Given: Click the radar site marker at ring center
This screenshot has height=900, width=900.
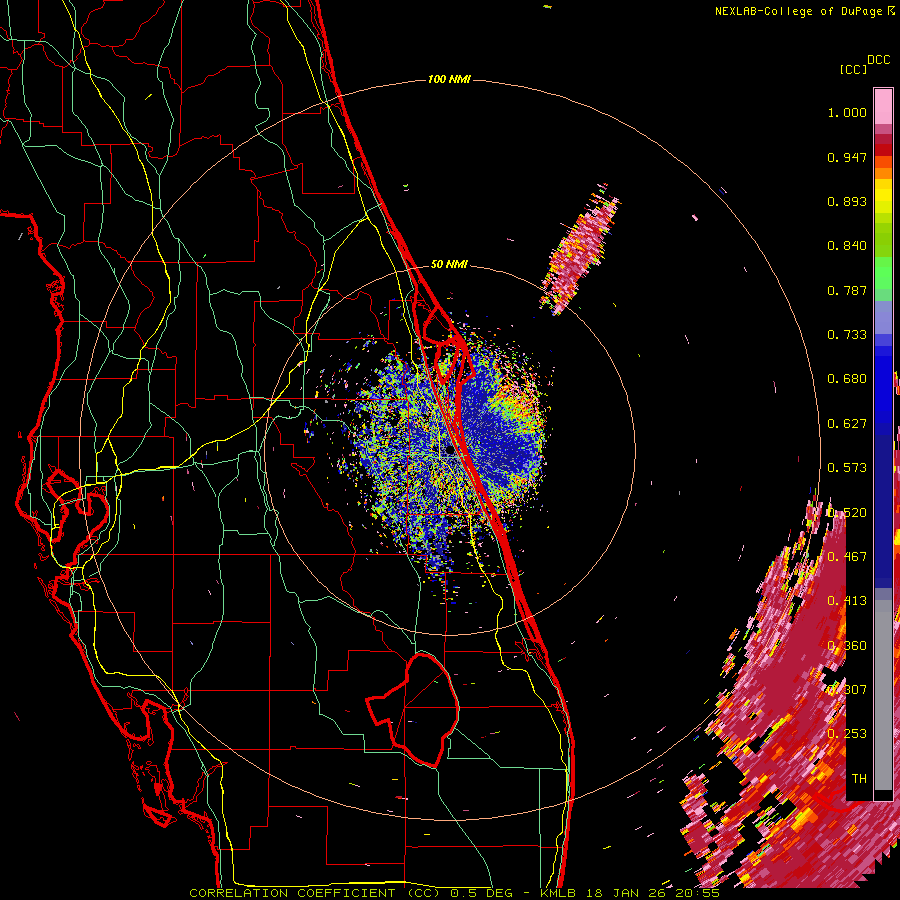Looking at the screenshot, I should (450, 451).
